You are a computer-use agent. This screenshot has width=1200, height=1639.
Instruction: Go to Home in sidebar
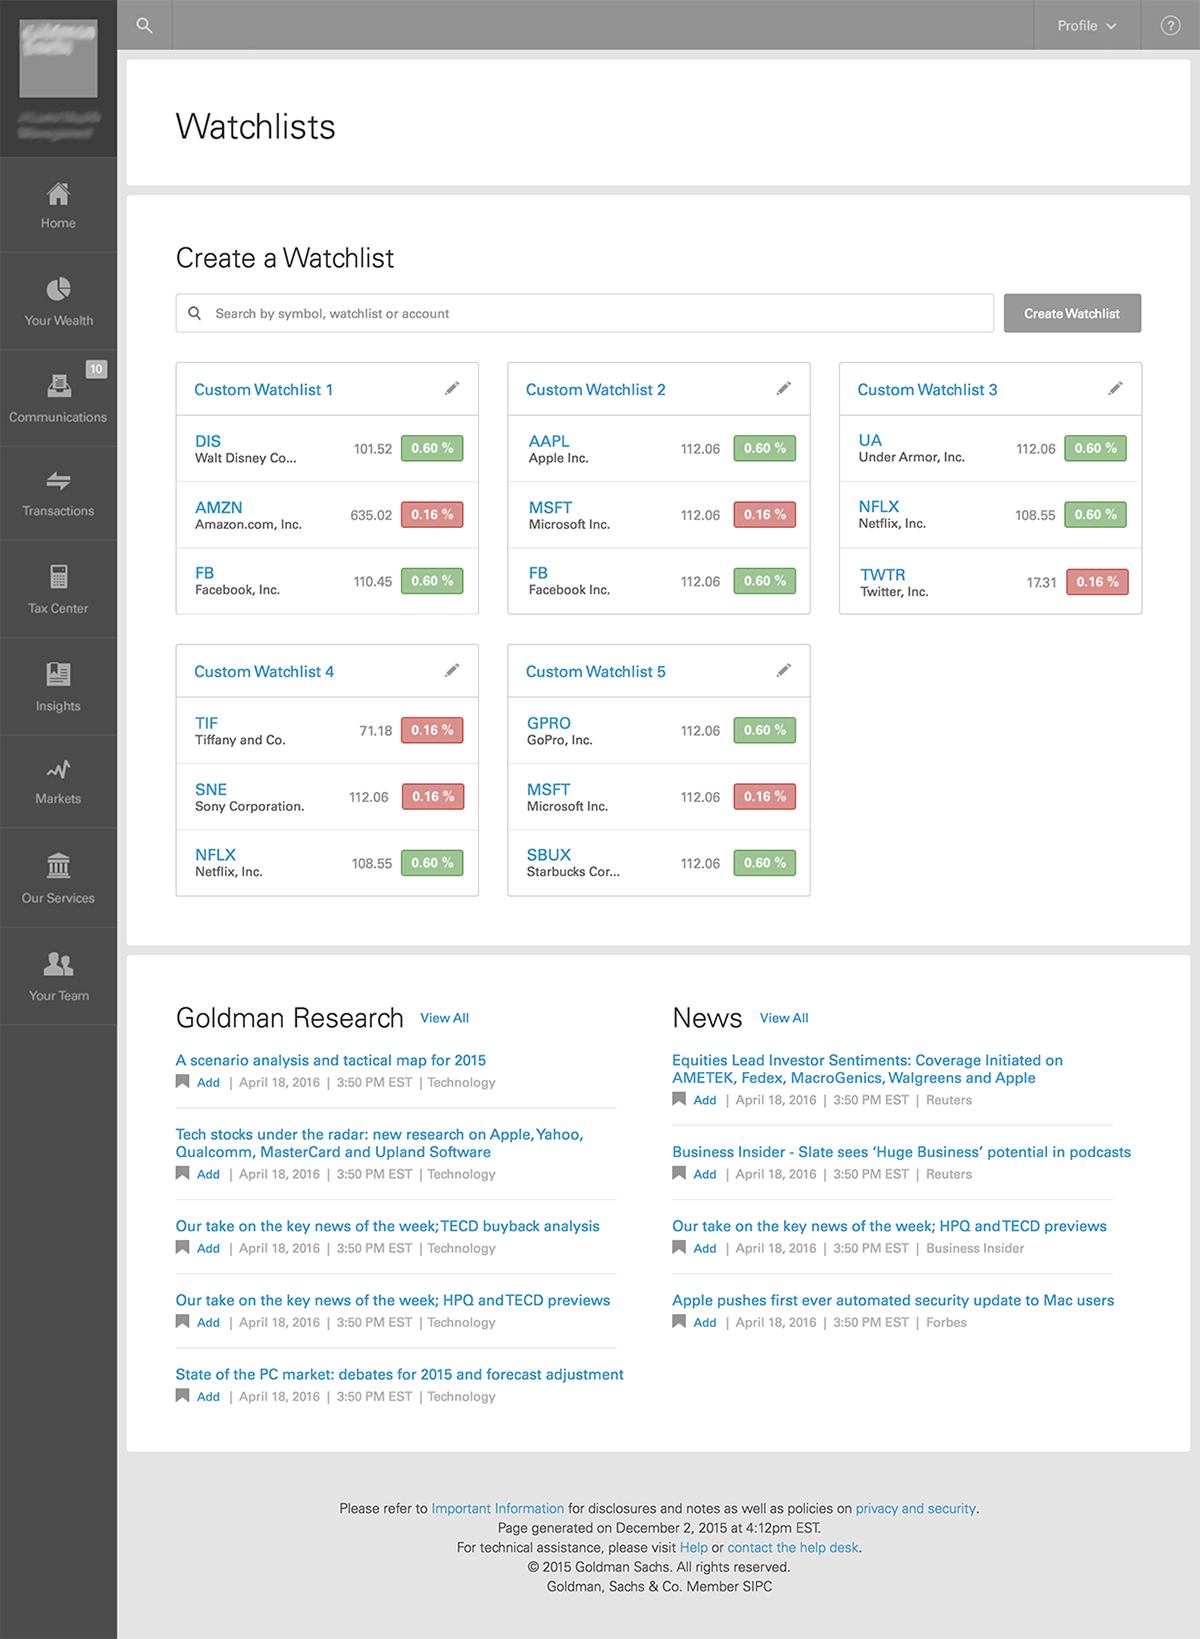tap(58, 205)
